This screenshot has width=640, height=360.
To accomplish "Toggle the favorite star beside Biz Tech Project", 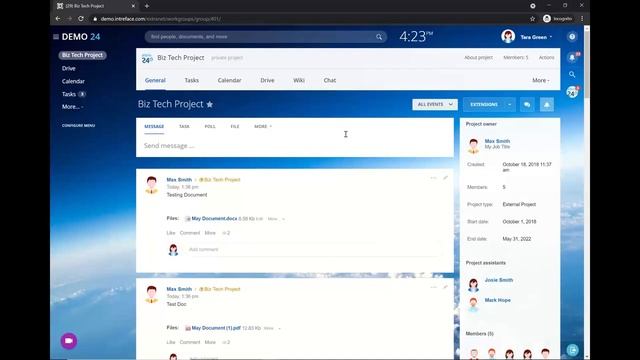I will (210, 104).
